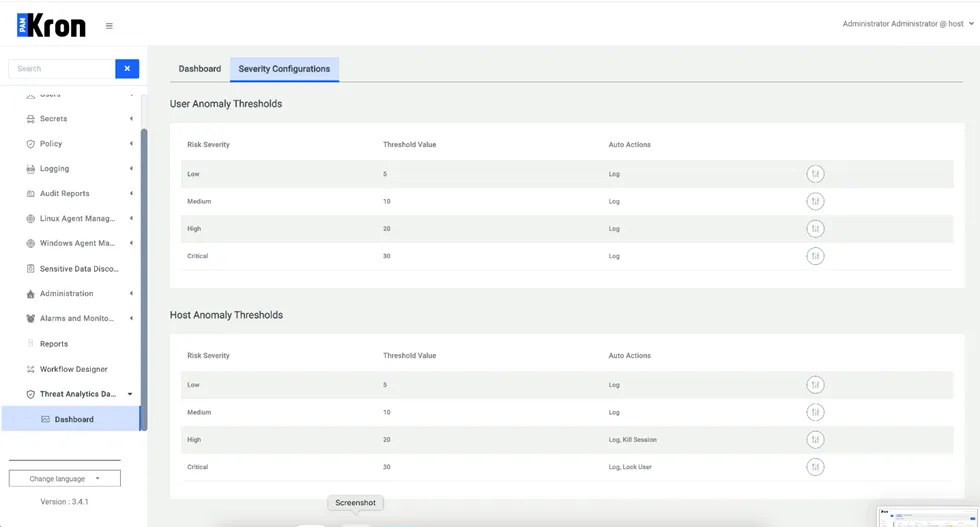Click the Threat Analytics shield icon

click(x=30, y=394)
